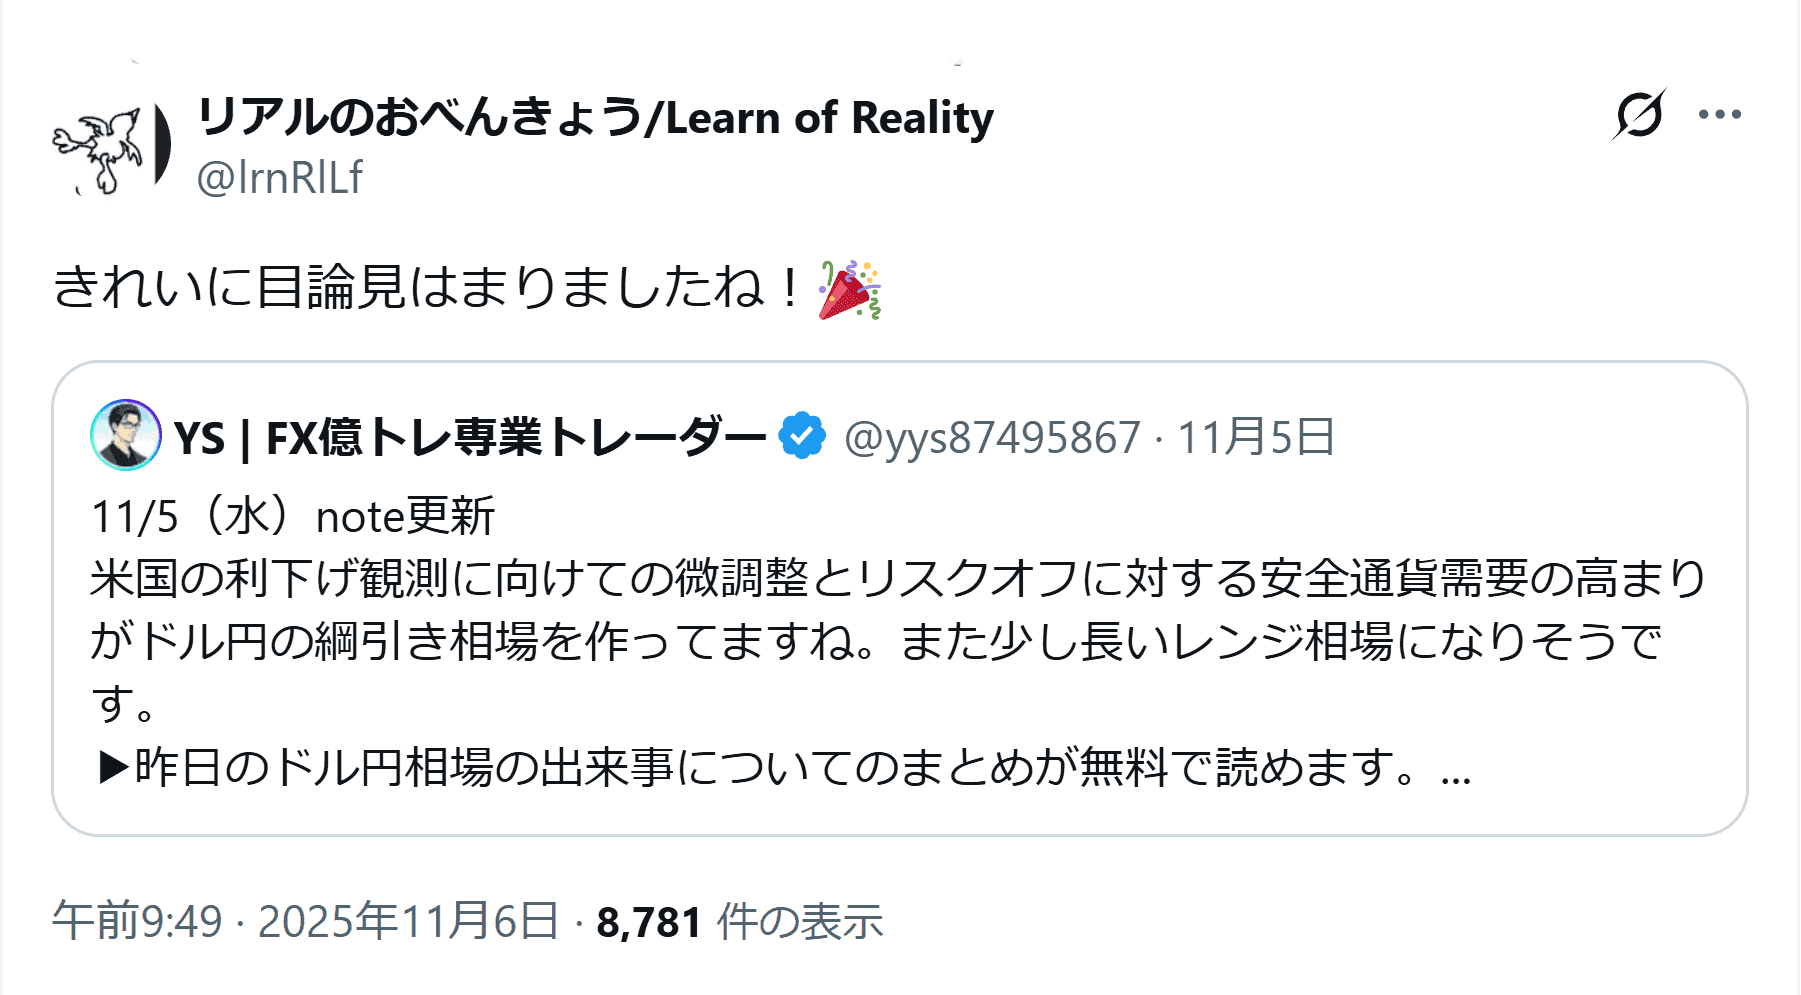Click the @yys87495867 handle
This screenshot has height=995, width=1801.
tap(992, 438)
